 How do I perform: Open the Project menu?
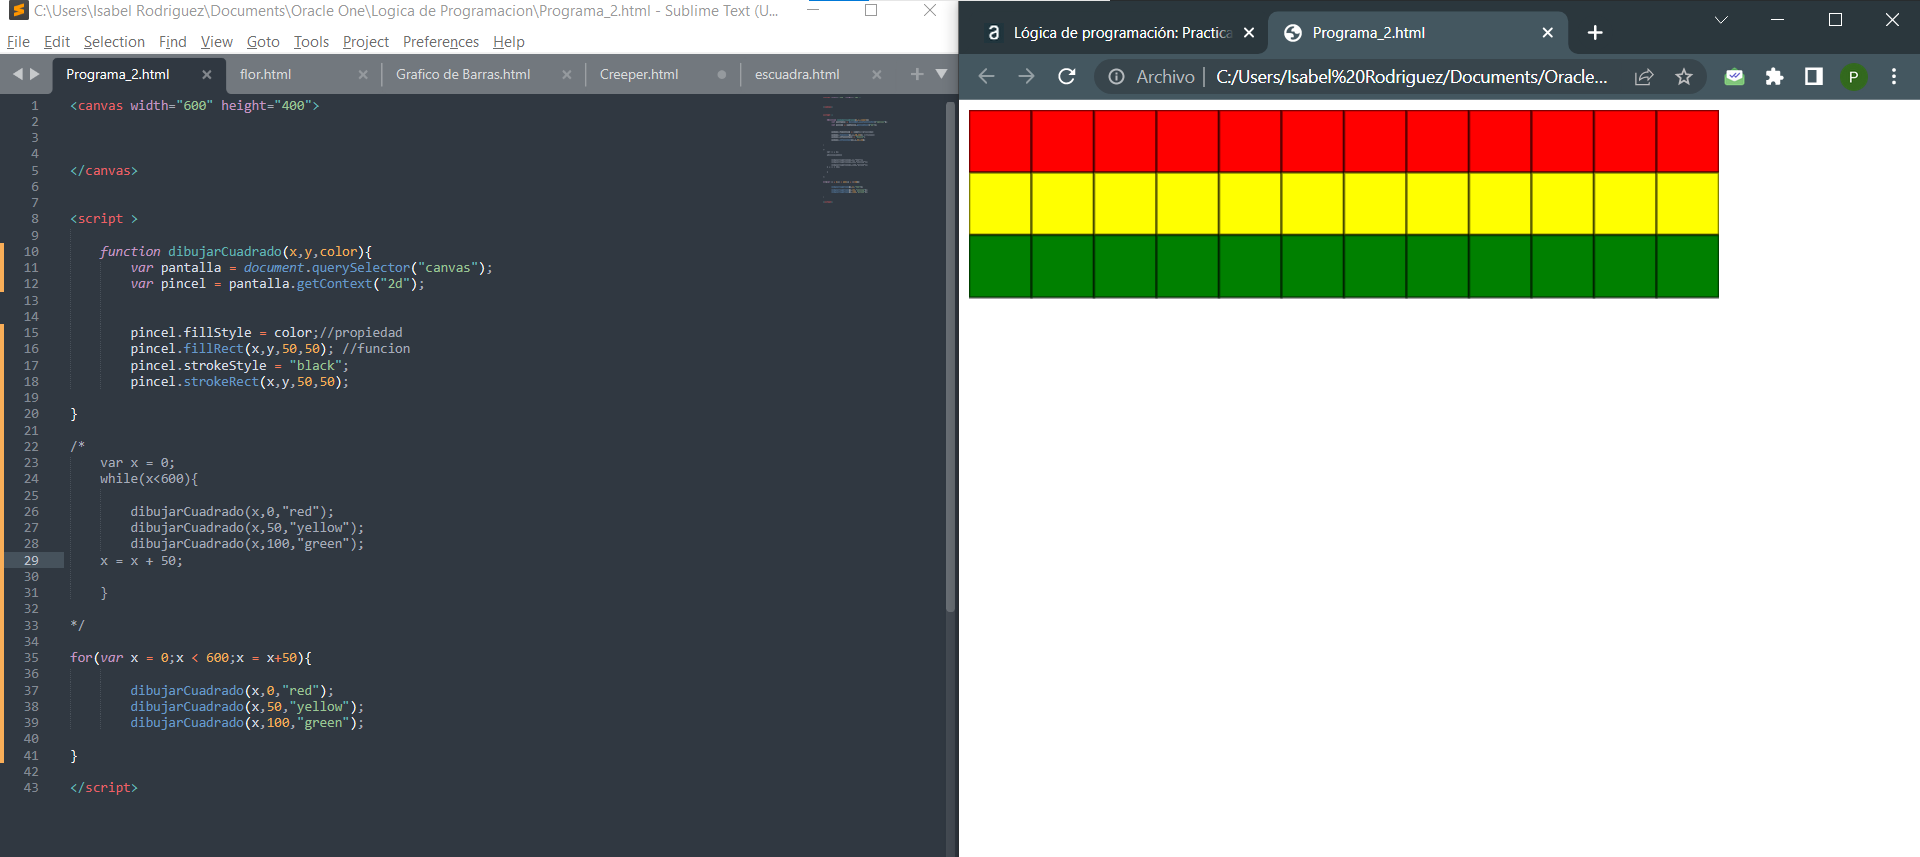point(366,42)
